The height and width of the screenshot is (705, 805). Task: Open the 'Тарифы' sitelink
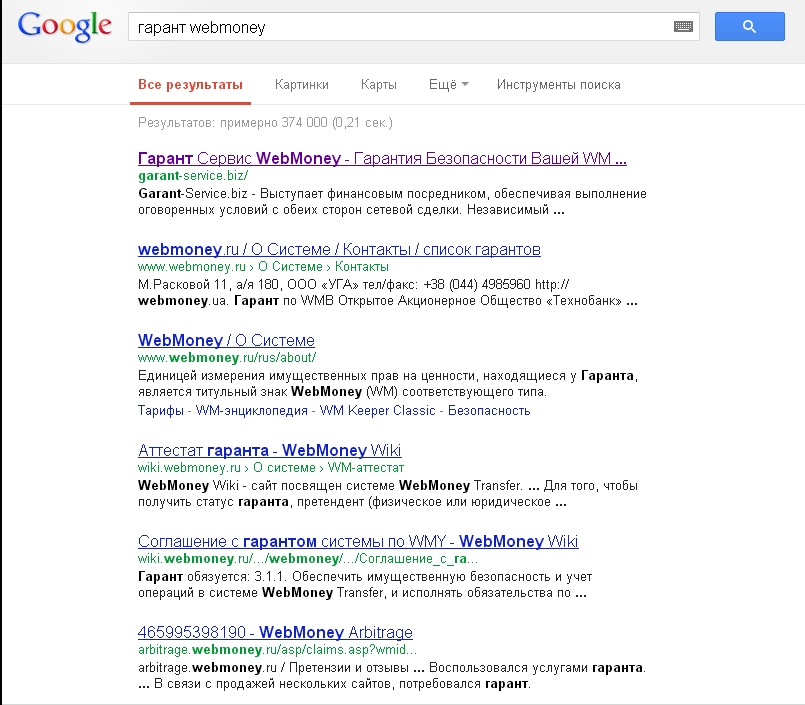click(161, 410)
